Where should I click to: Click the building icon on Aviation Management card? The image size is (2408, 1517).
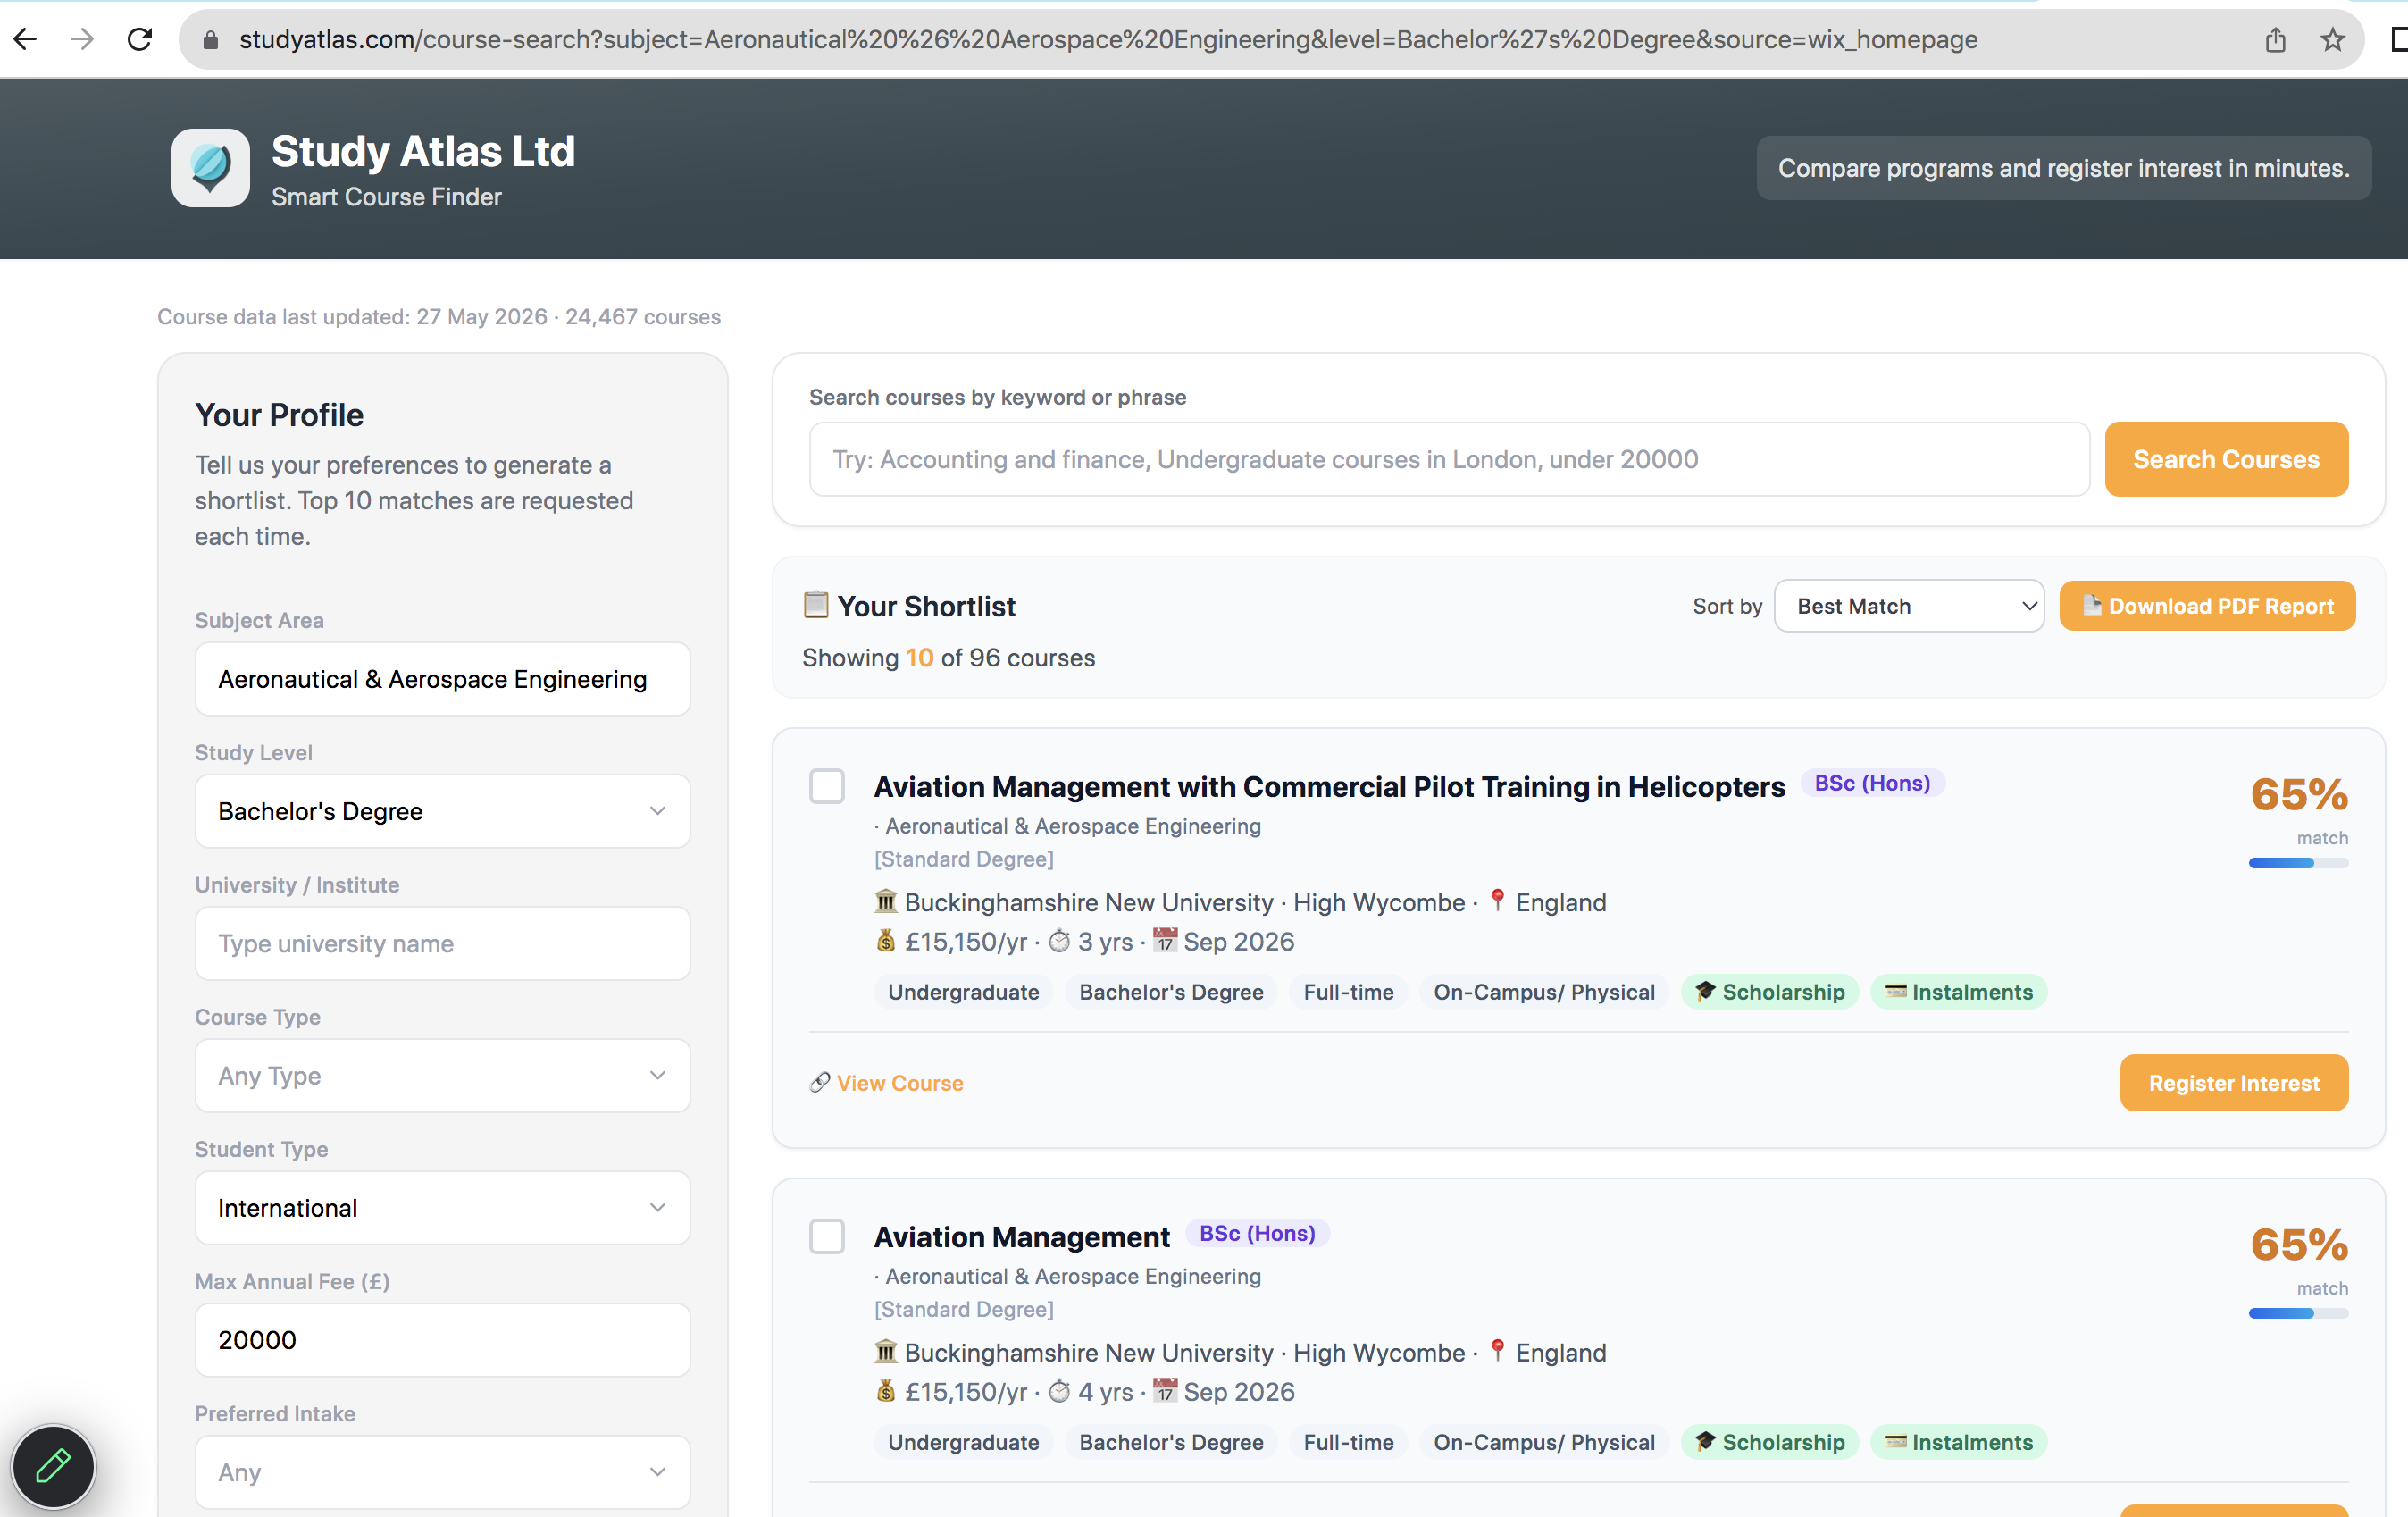[886, 1351]
